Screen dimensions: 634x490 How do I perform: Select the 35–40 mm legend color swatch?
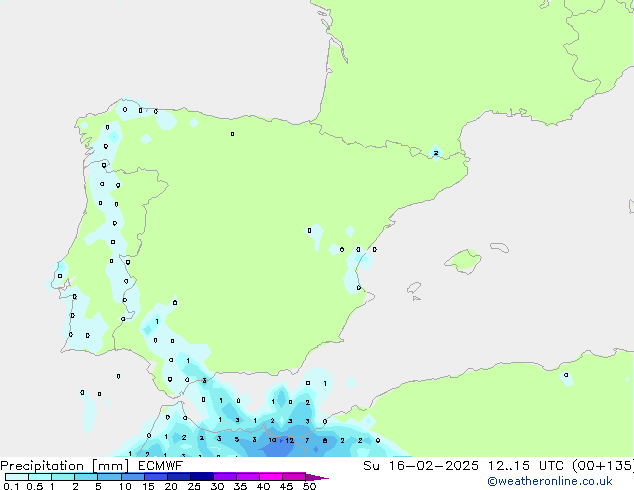[x=247, y=477]
